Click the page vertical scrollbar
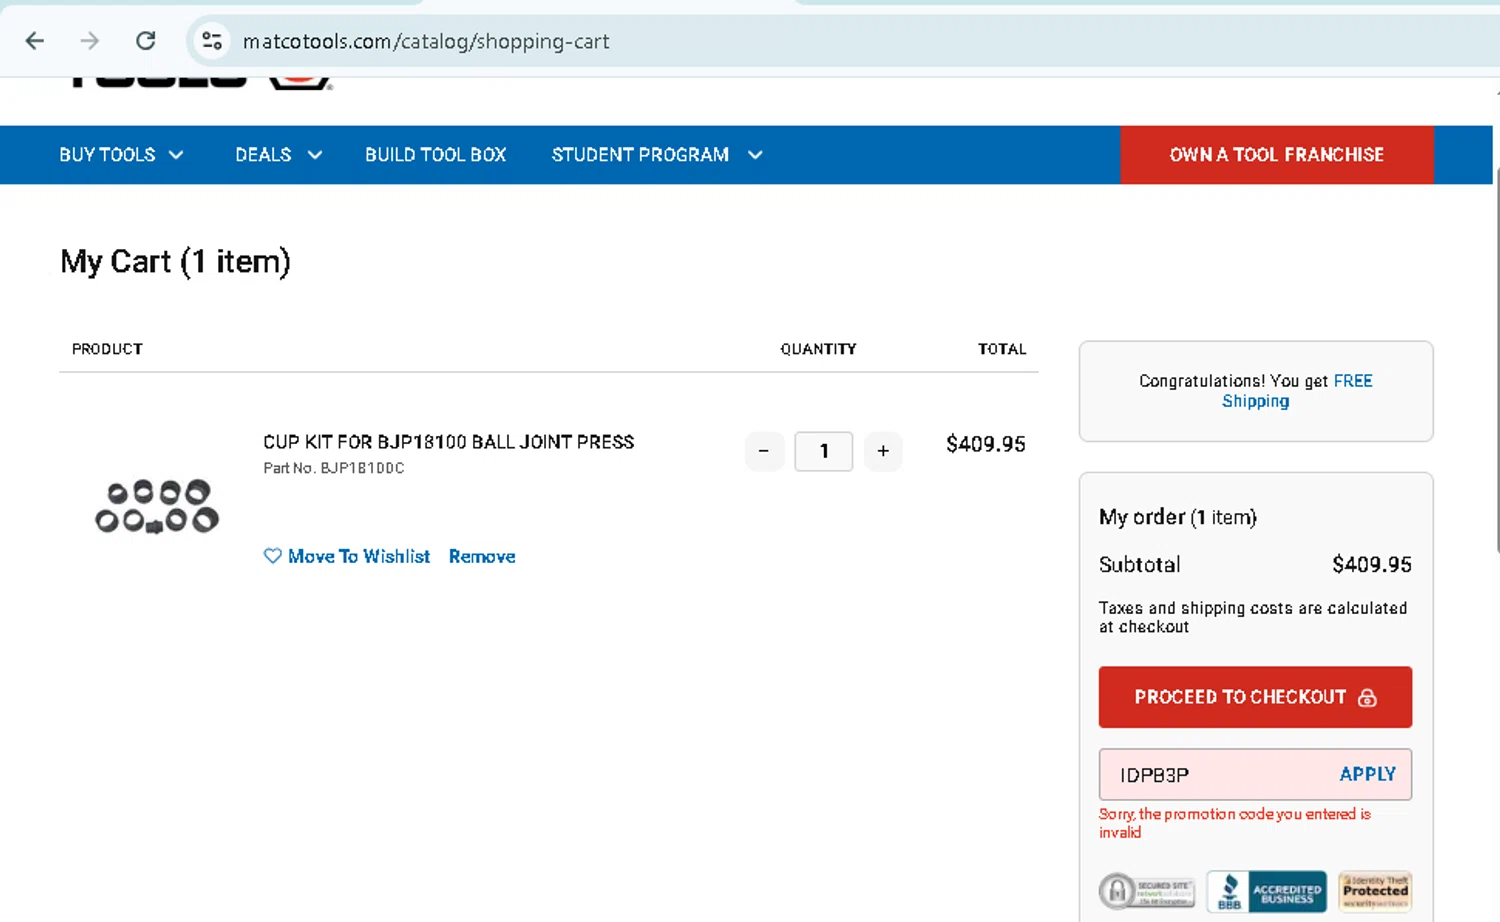This screenshot has height=922, width=1500. (x=1496, y=360)
